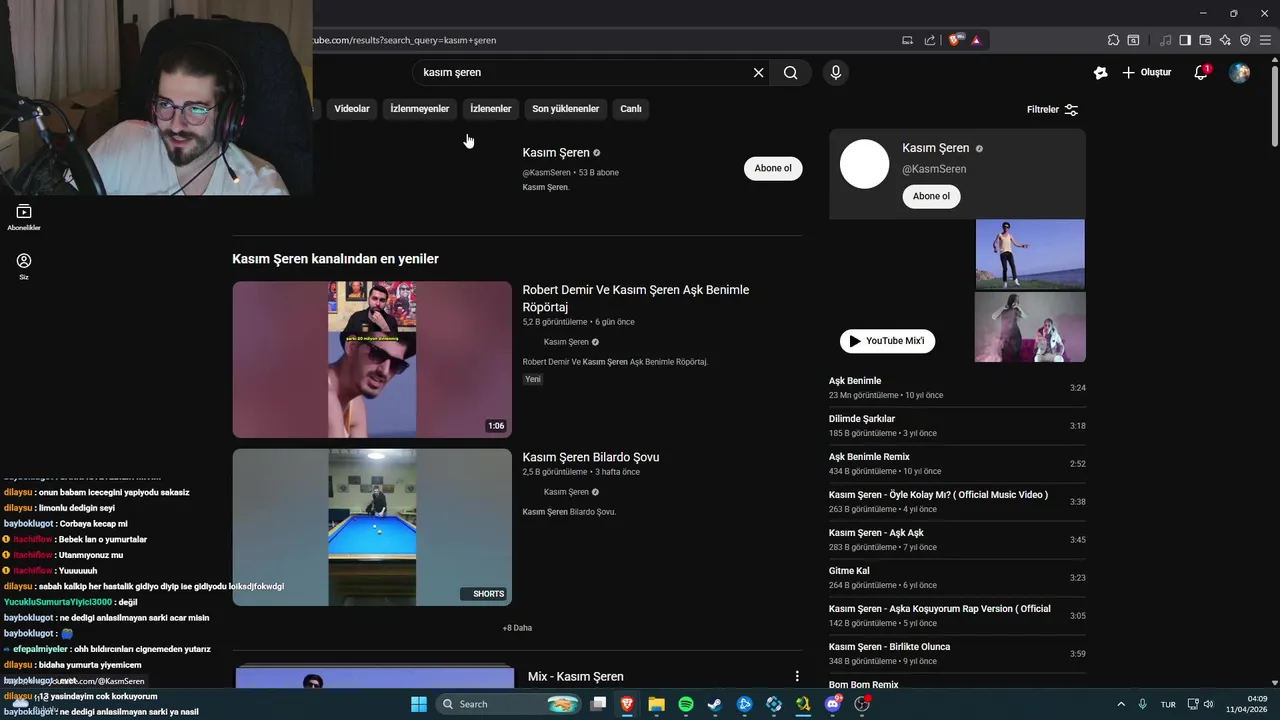Viewport: 1280px width, 720px height.
Task: Open the Abonelikler sidebar icon
Action: point(24,217)
